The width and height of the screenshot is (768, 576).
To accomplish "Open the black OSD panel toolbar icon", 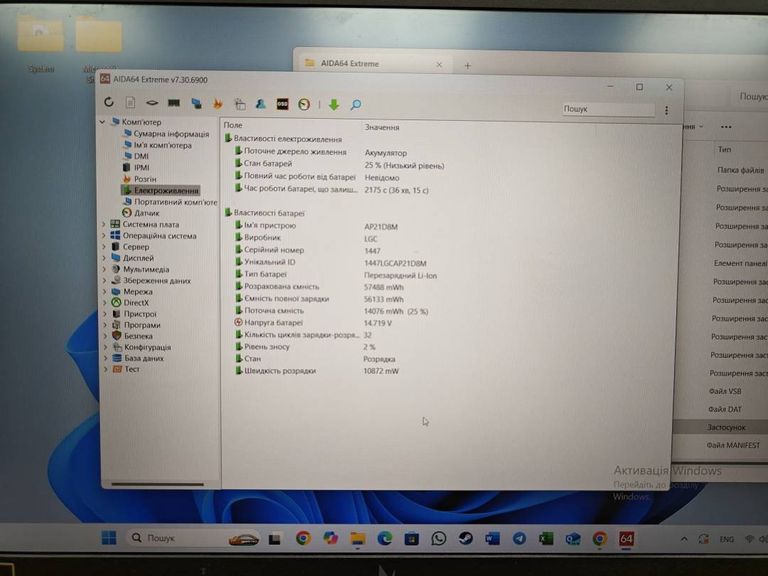I will pyautogui.click(x=283, y=104).
